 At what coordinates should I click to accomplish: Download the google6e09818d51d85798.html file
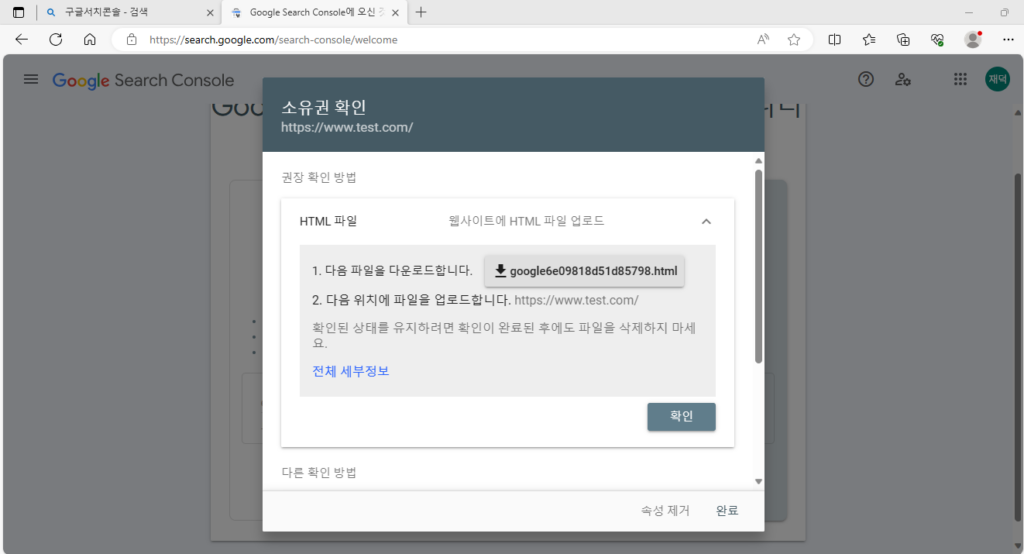tap(584, 271)
